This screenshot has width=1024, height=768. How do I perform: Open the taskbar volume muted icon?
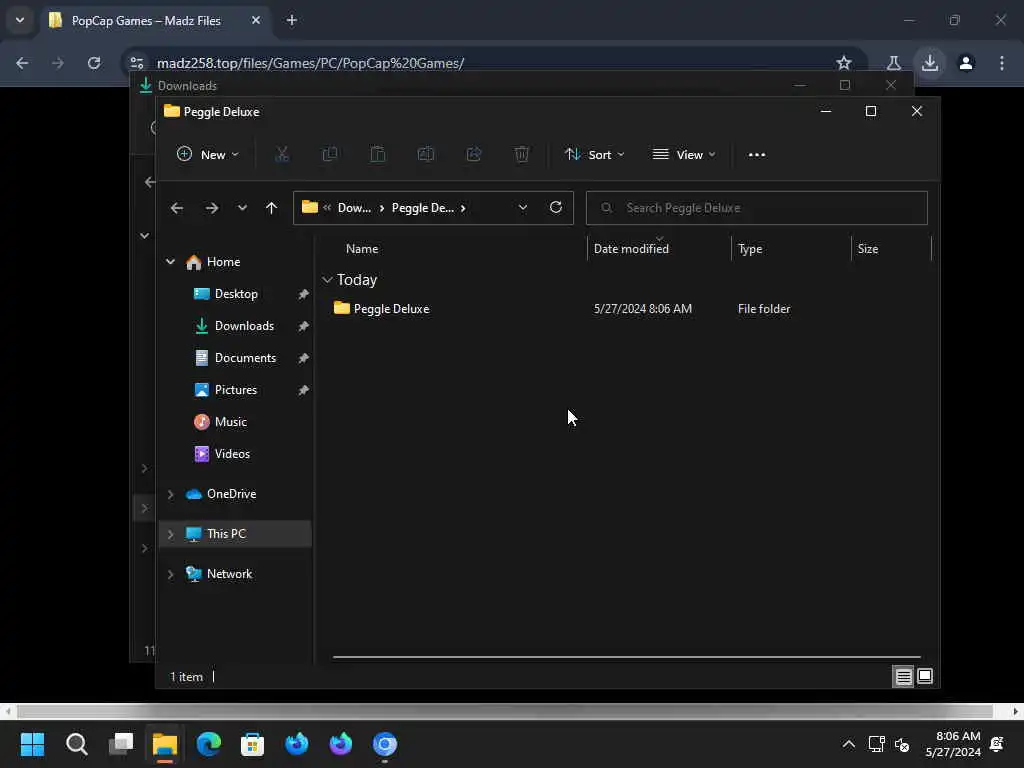(x=903, y=744)
